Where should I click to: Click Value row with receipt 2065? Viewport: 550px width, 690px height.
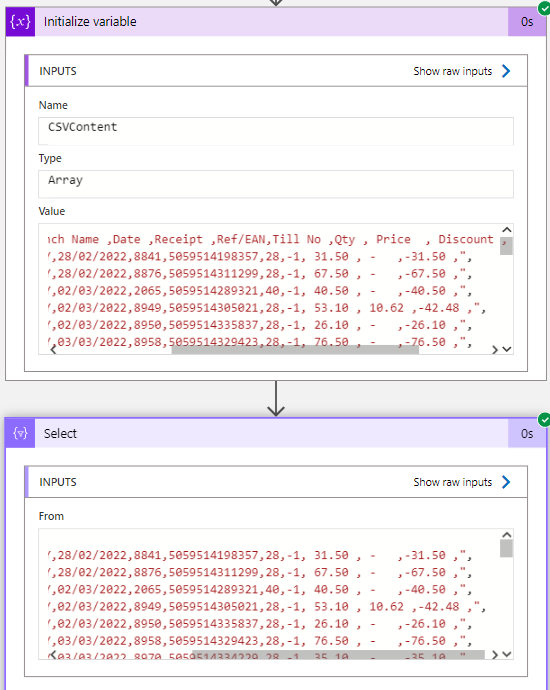click(x=260, y=291)
